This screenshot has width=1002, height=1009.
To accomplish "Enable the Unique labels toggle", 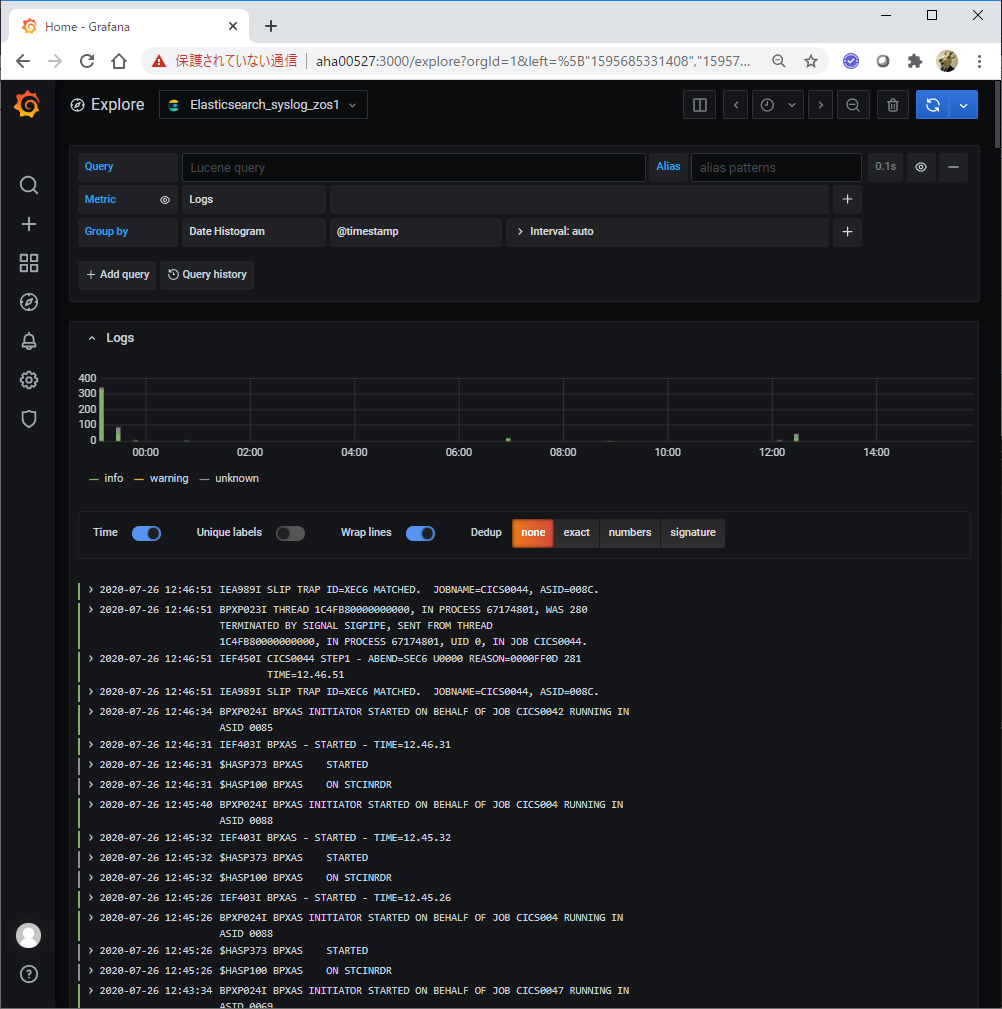I will pyautogui.click(x=290, y=533).
